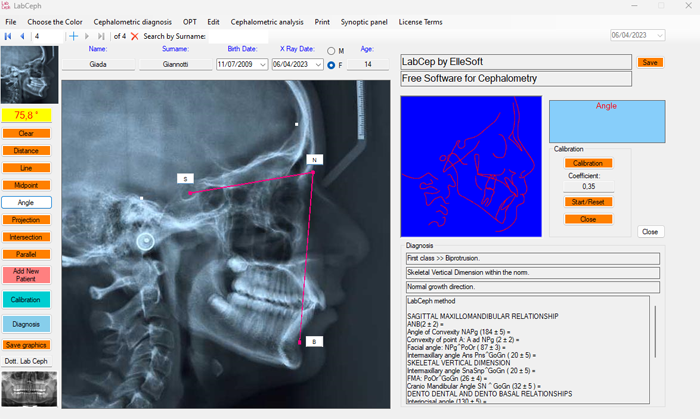The image size is (700, 419).
Task: Click the Coefficient field showing 0,35
Action: 588,187
